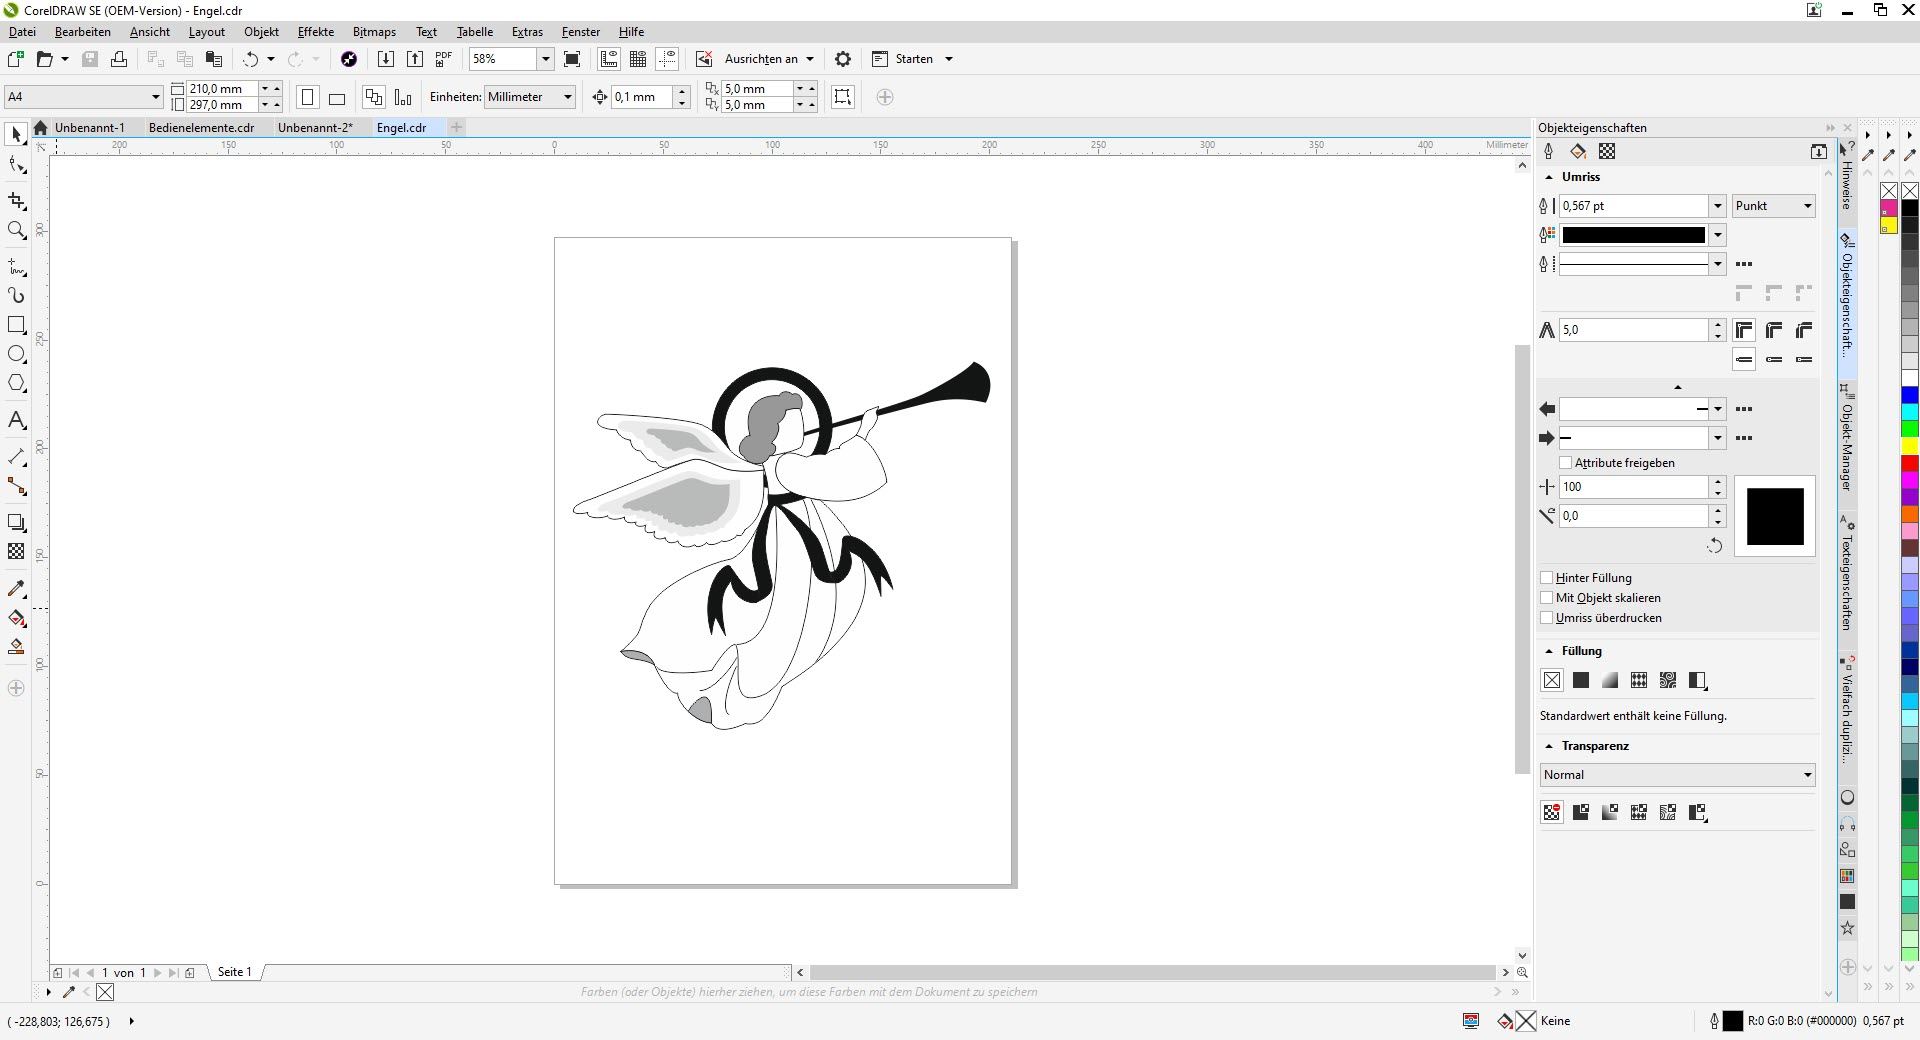Screen dimensions: 1920x1040
Task: Open the Transparenz Normal dropdown
Action: coord(1677,775)
